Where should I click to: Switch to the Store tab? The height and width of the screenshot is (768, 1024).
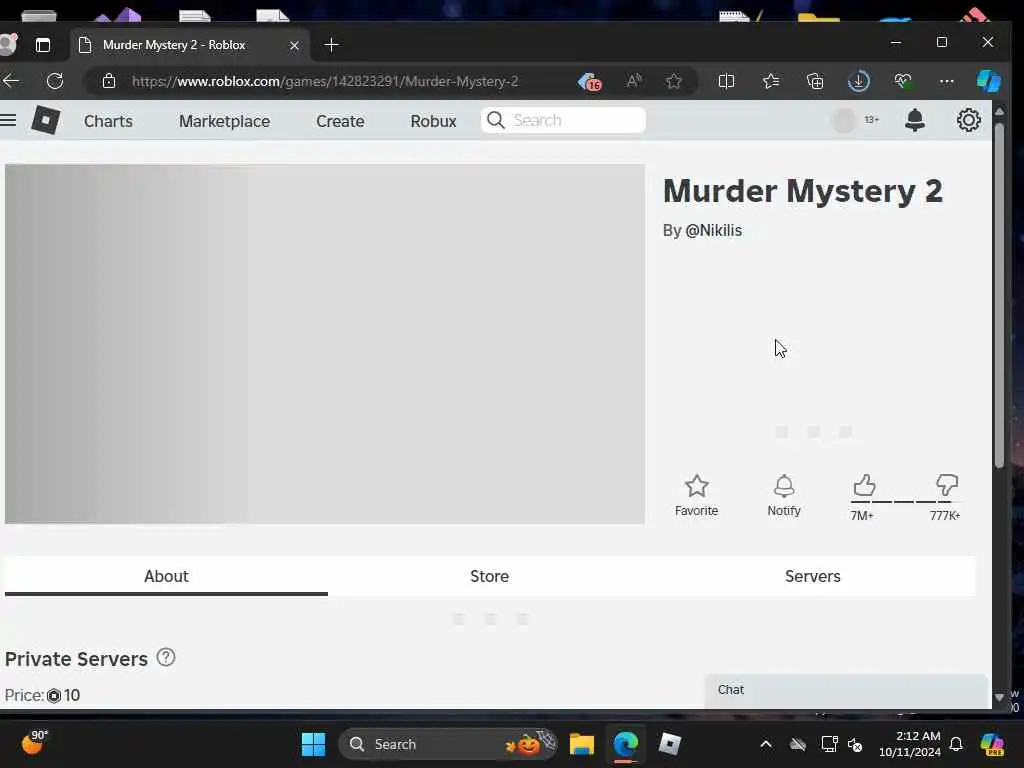coord(489,576)
